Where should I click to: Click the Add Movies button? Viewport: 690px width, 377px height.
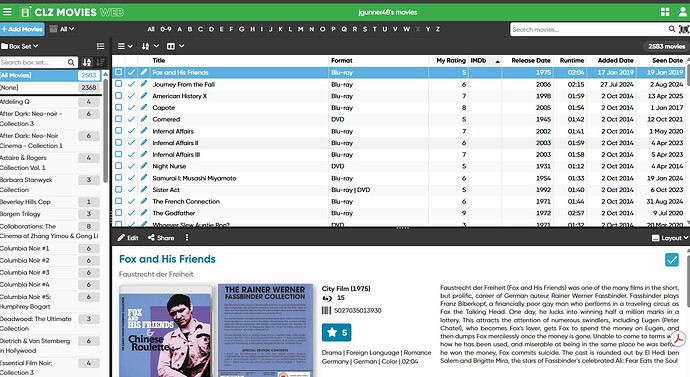(x=22, y=29)
